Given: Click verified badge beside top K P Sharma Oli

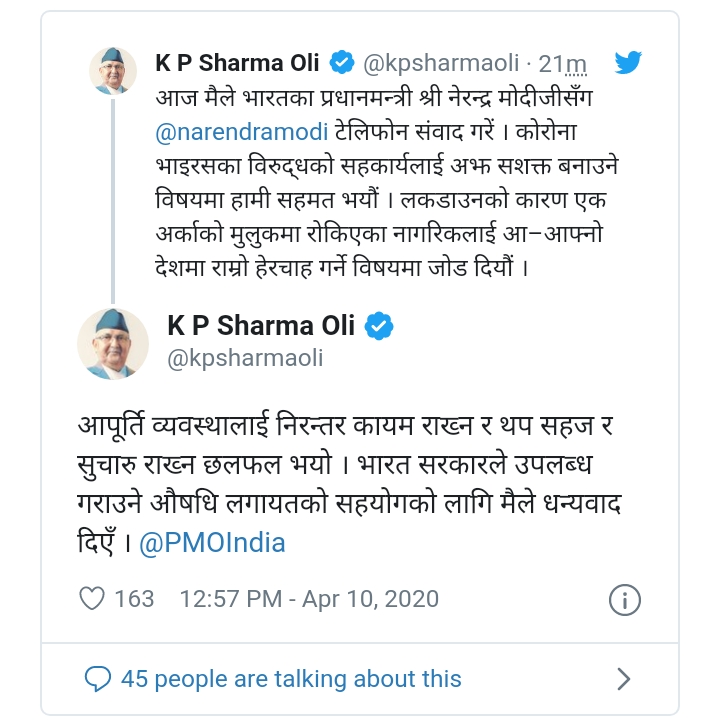Looking at the screenshot, I should click(x=342, y=62).
